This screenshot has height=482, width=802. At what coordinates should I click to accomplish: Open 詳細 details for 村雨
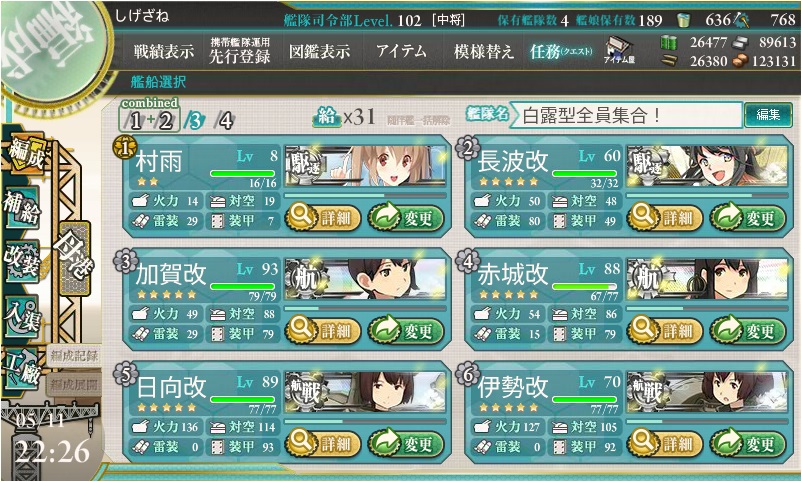click(x=323, y=217)
